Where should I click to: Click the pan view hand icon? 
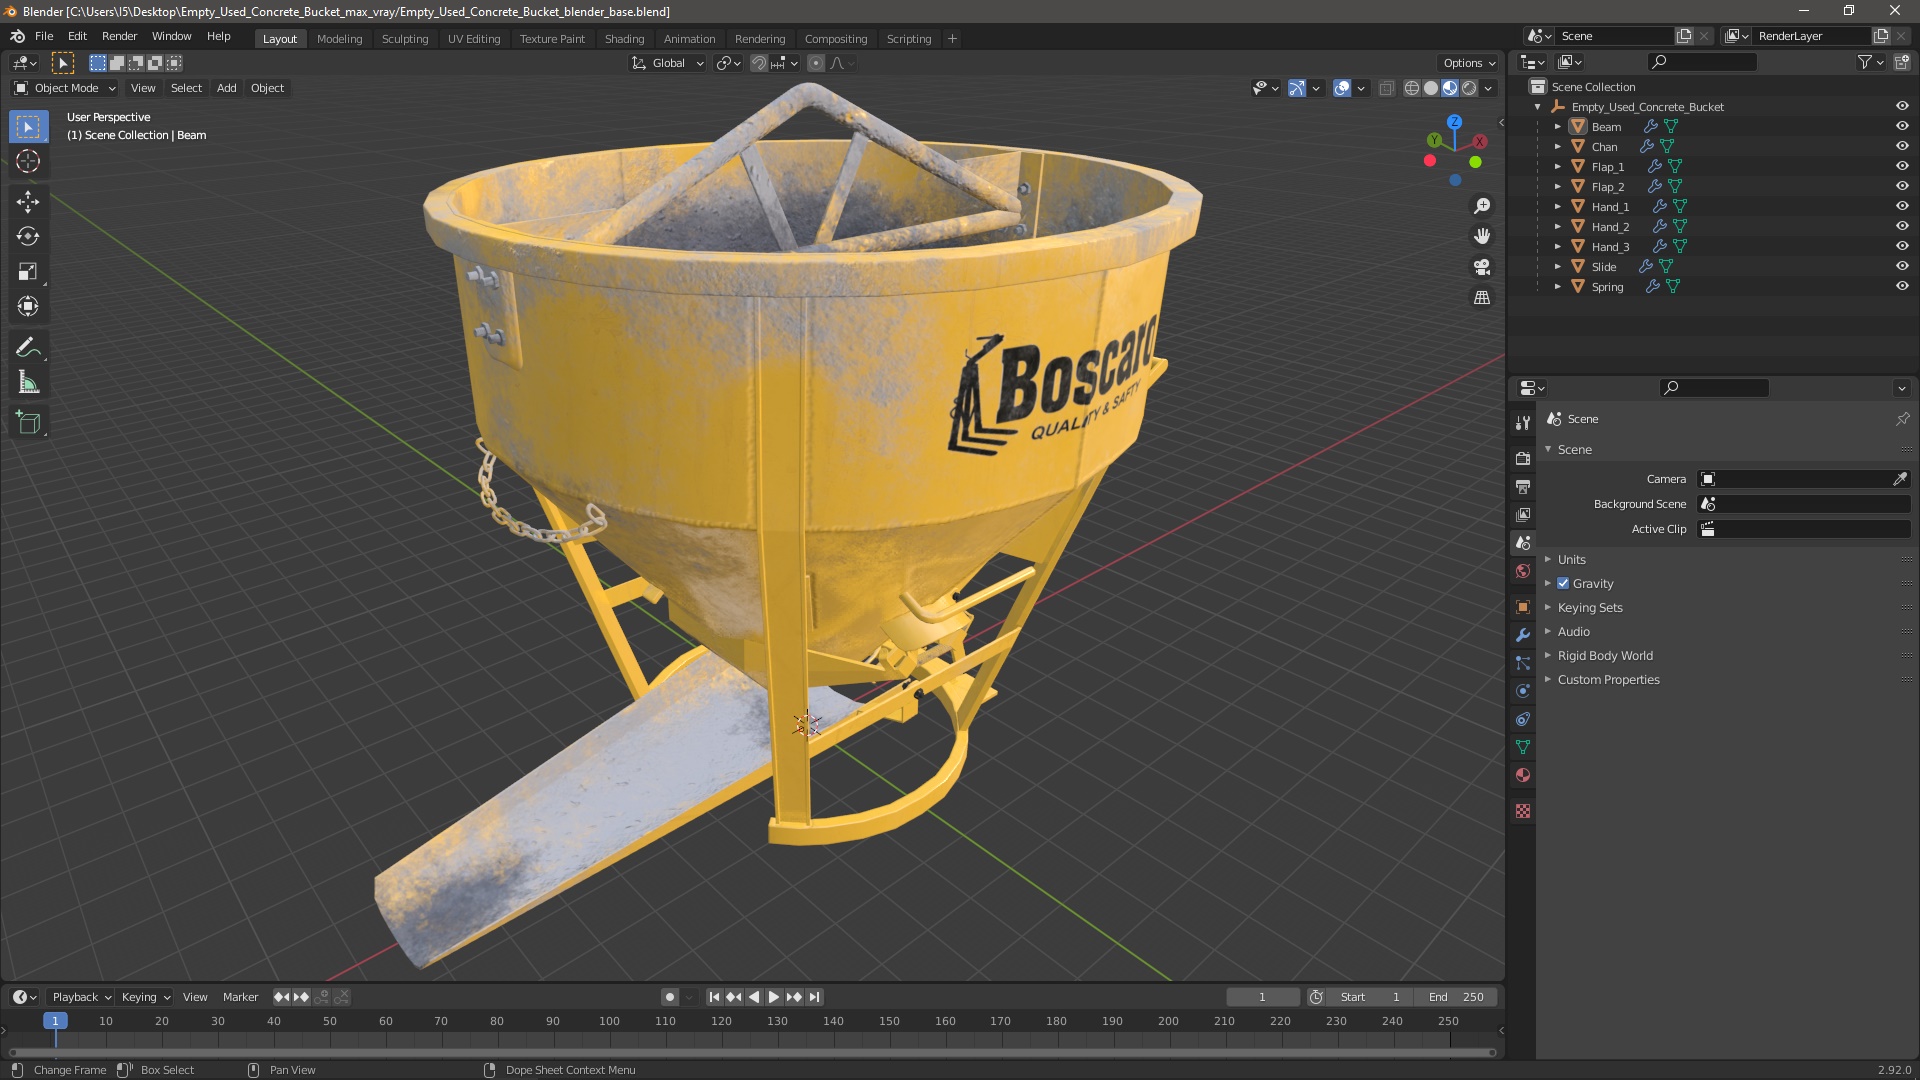[1482, 236]
